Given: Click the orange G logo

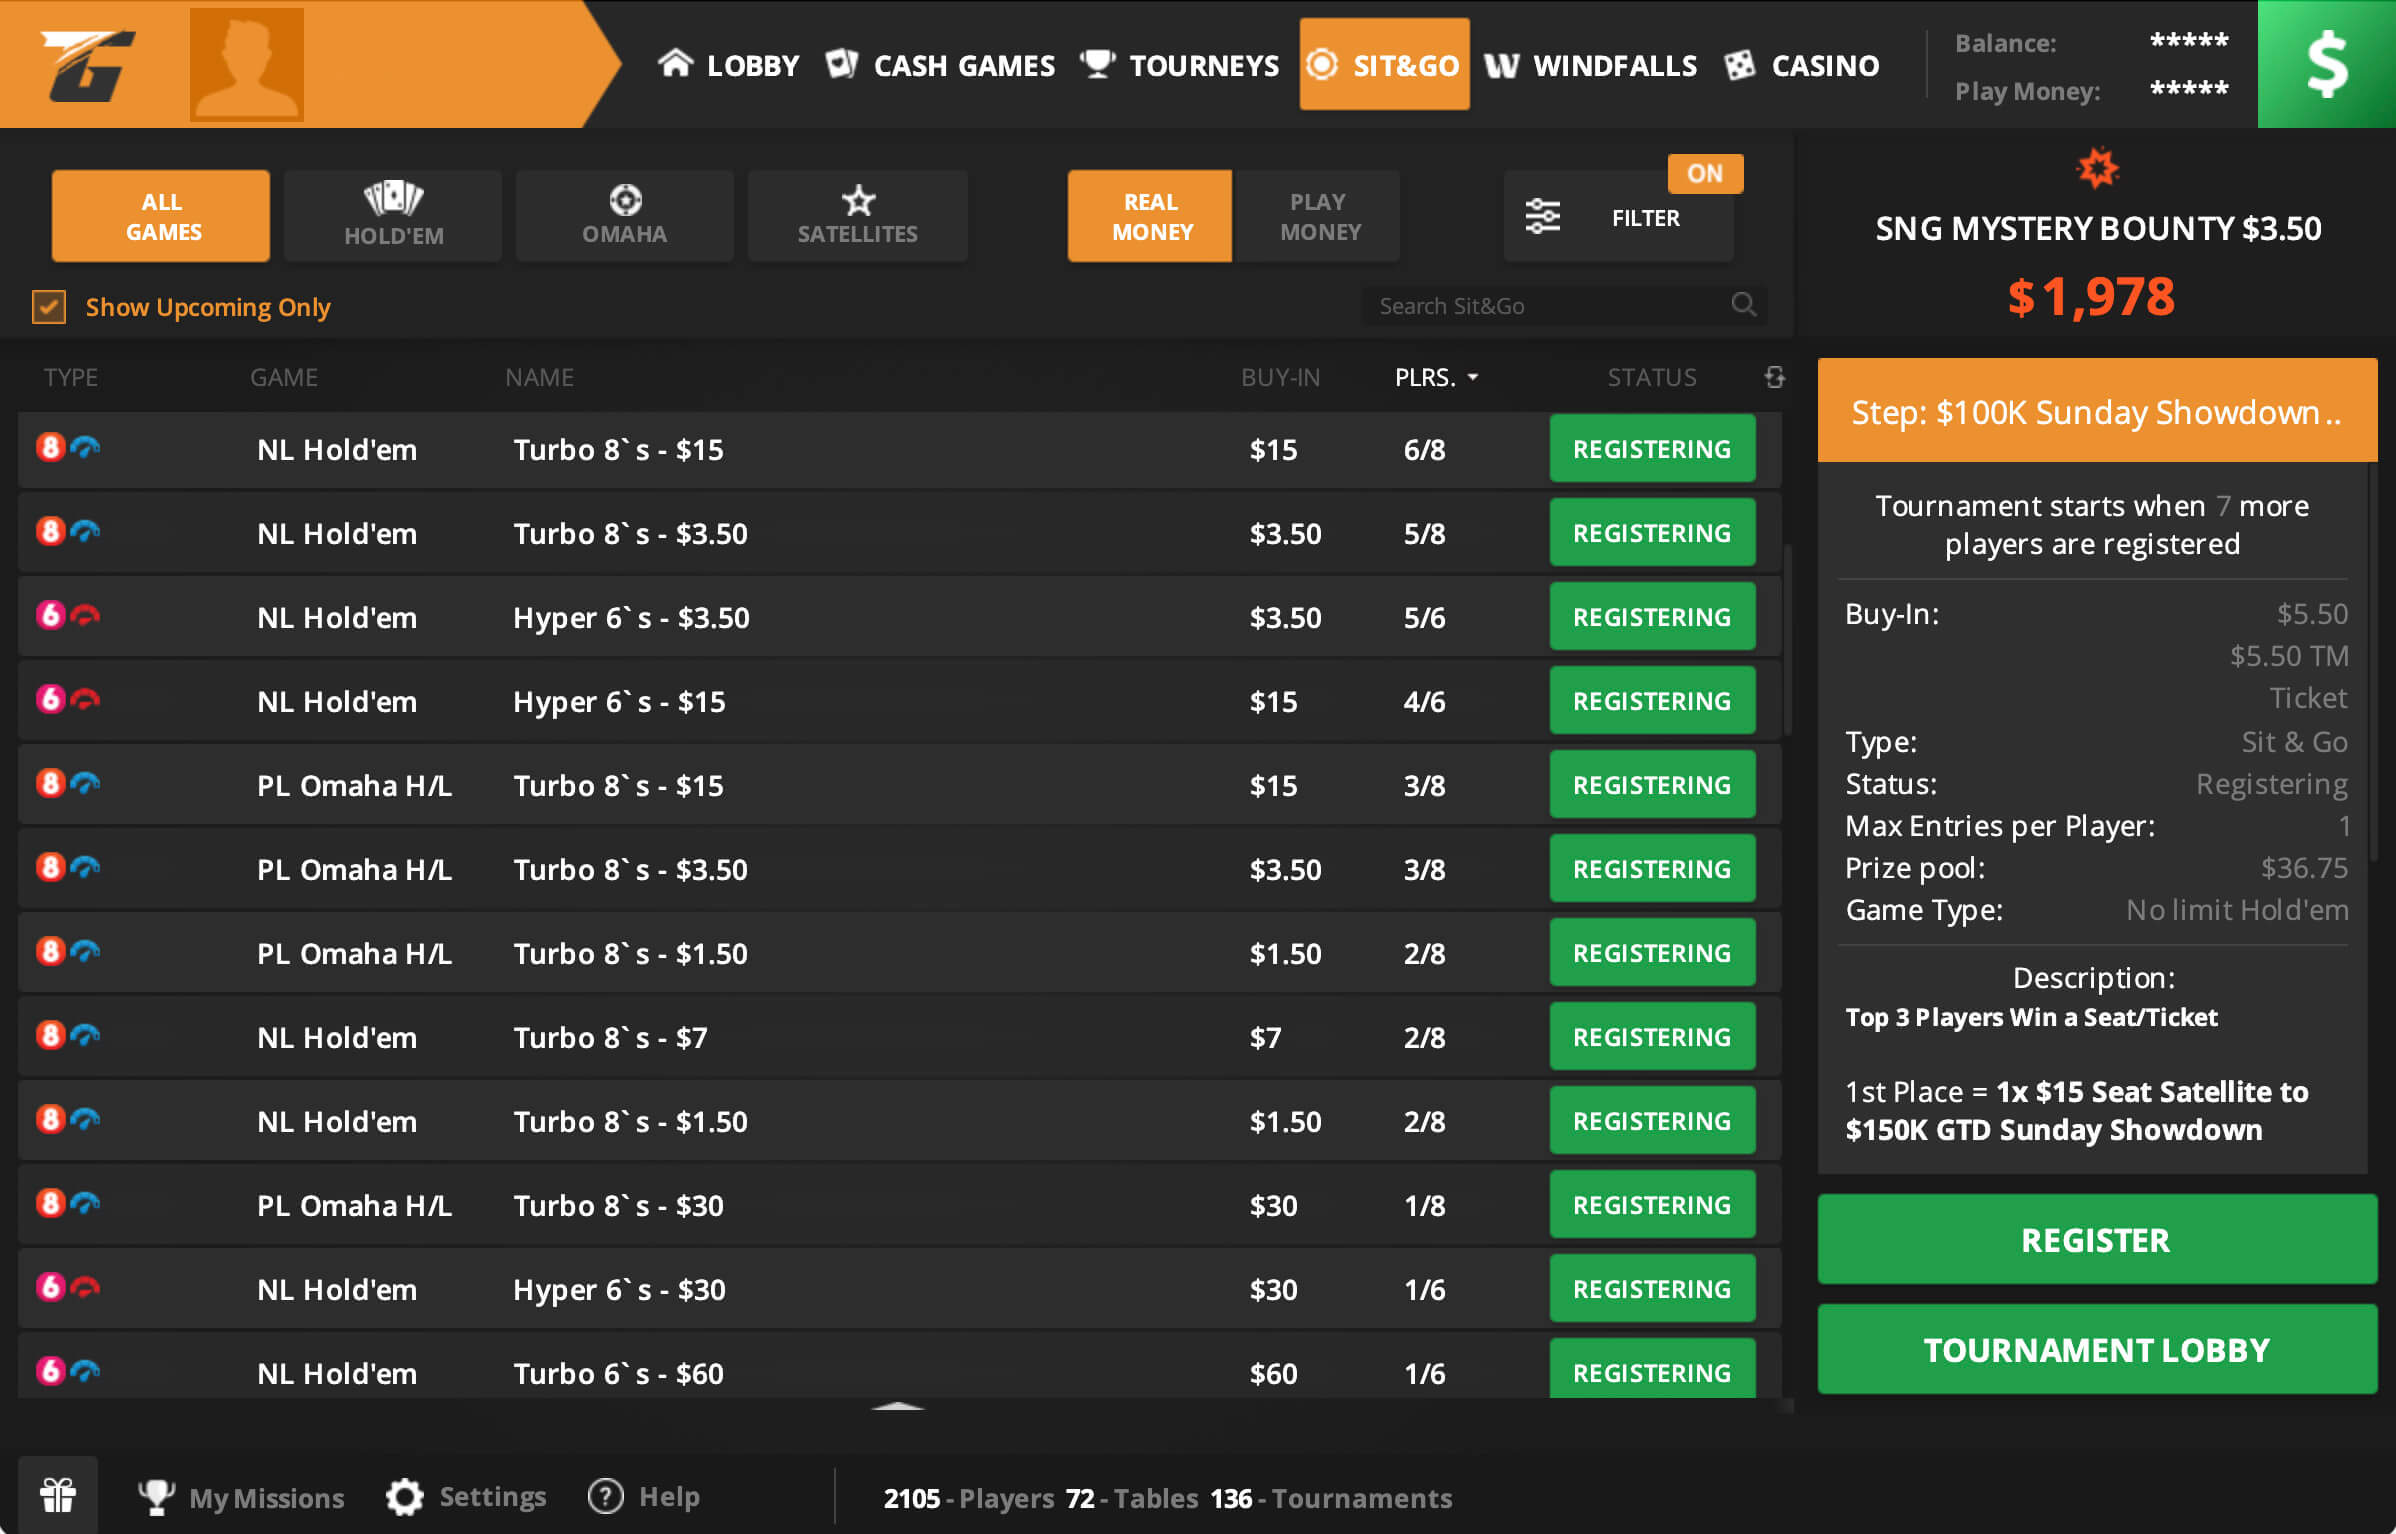Looking at the screenshot, I should click(x=88, y=64).
